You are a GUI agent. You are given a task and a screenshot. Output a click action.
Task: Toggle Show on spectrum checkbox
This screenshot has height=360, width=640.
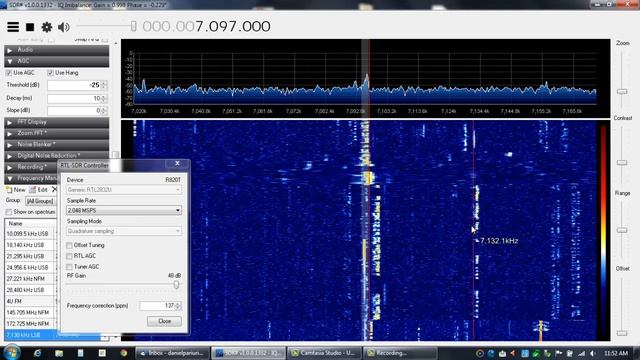(x=9, y=212)
